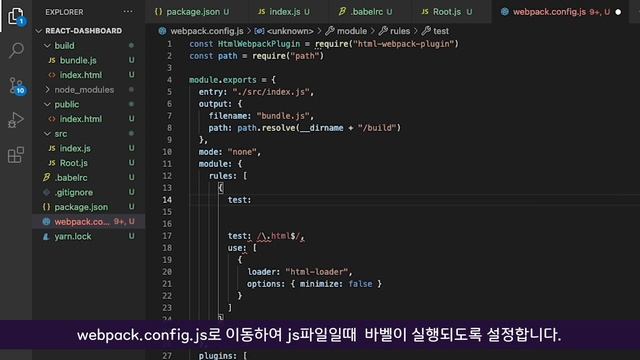Click webpack.config.js breadcrumb segment
This screenshot has height=360, width=640.
207,31
